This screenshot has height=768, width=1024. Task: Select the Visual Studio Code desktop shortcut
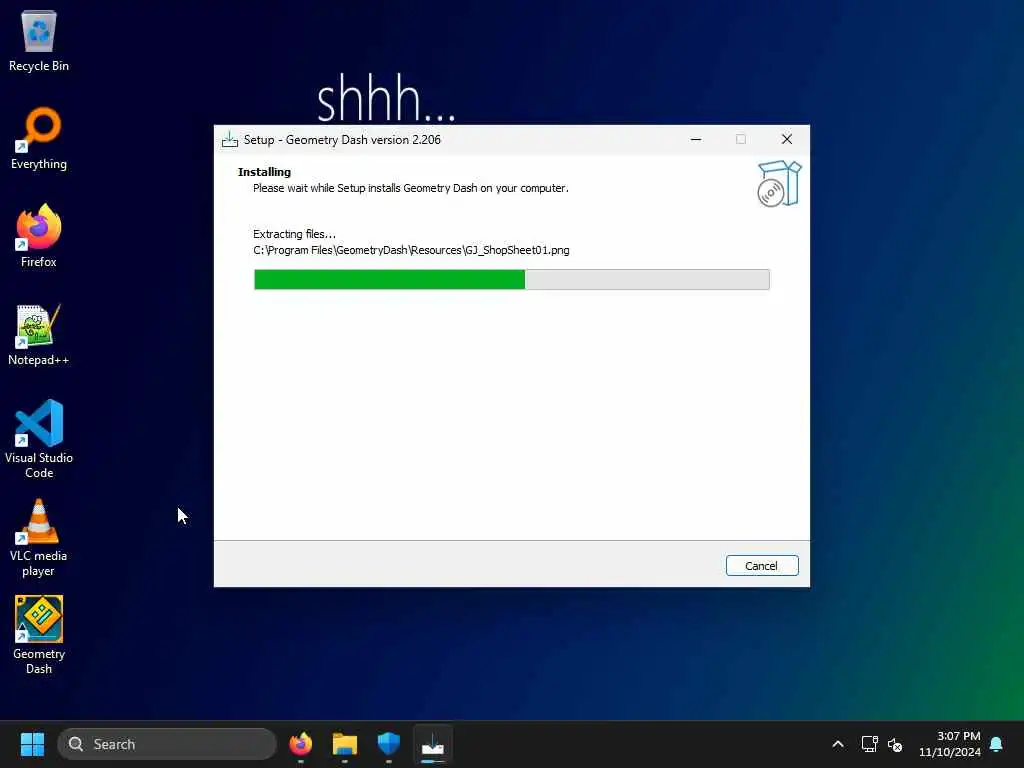pyautogui.click(x=39, y=439)
